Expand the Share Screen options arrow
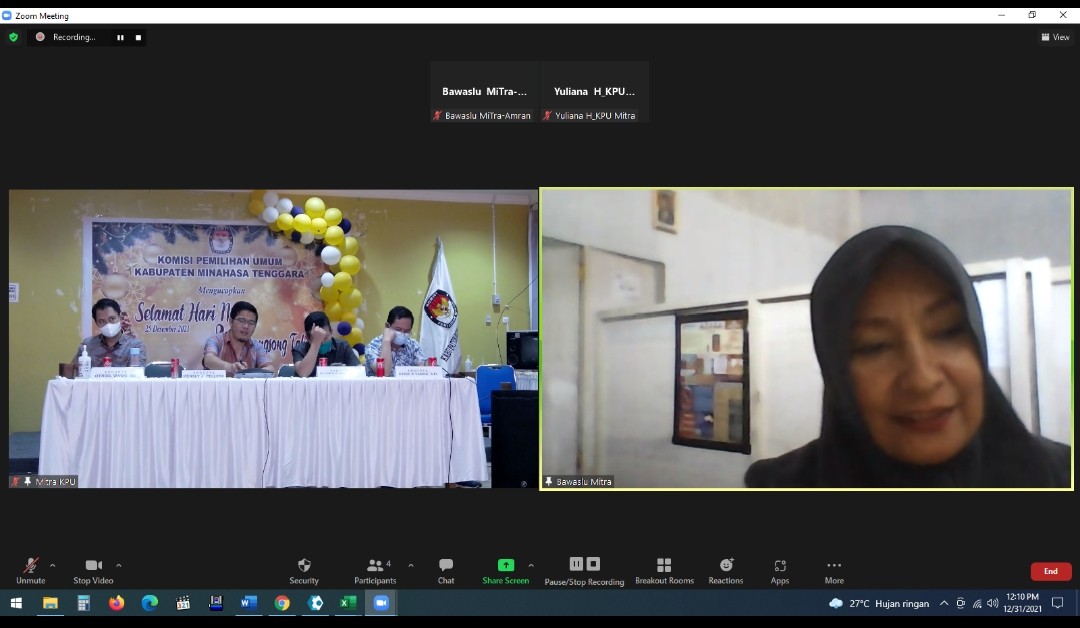 531,565
